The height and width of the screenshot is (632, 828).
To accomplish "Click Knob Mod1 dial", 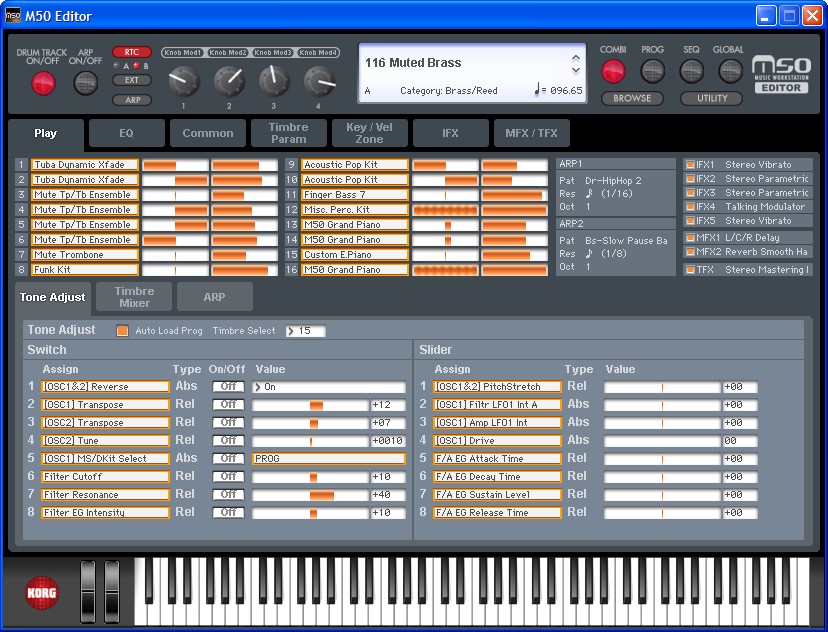I will pyautogui.click(x=184, y=81).
